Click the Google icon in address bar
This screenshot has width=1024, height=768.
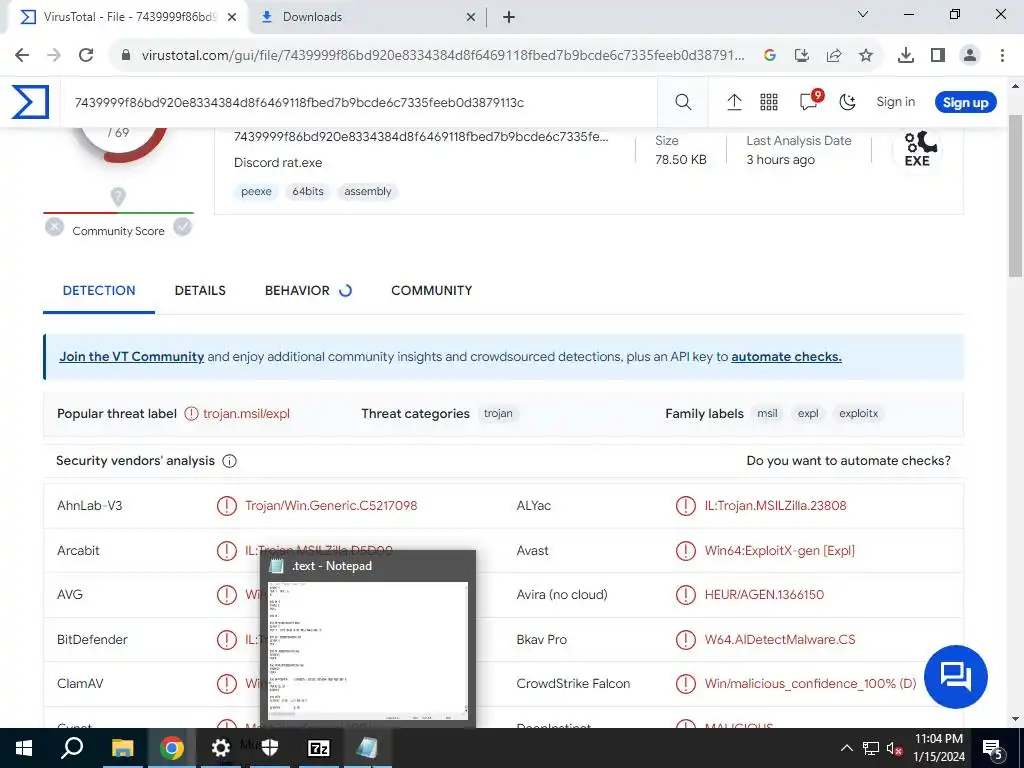pyautogui.click(x=770, y=56)
